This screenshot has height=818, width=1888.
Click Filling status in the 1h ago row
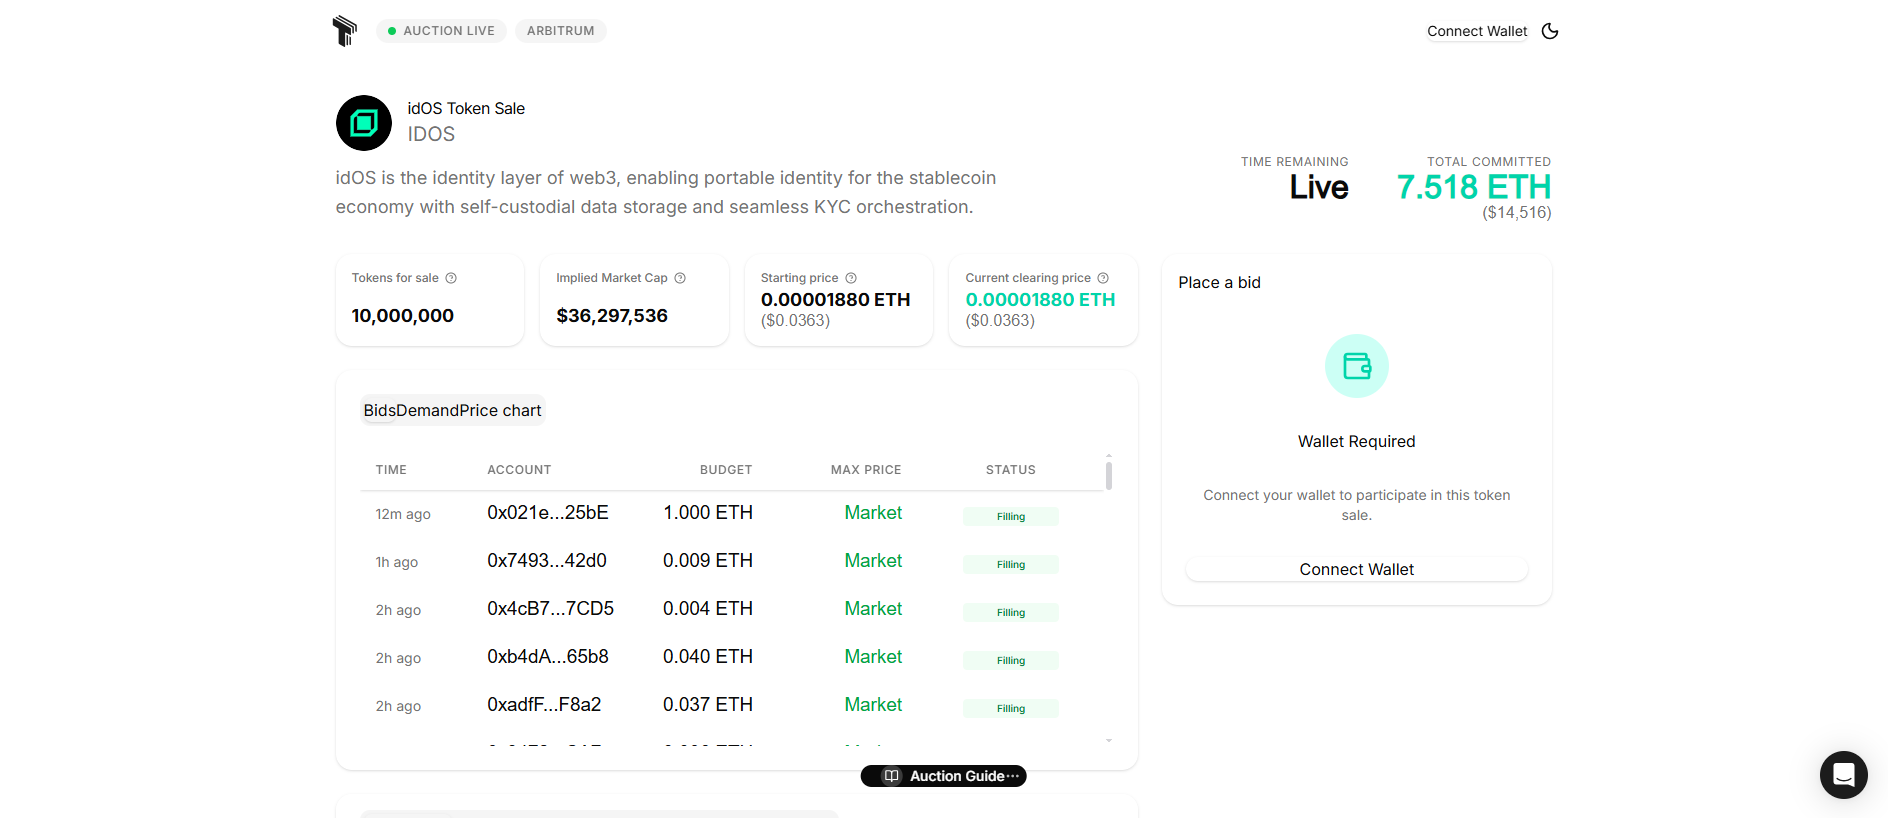1011,565
